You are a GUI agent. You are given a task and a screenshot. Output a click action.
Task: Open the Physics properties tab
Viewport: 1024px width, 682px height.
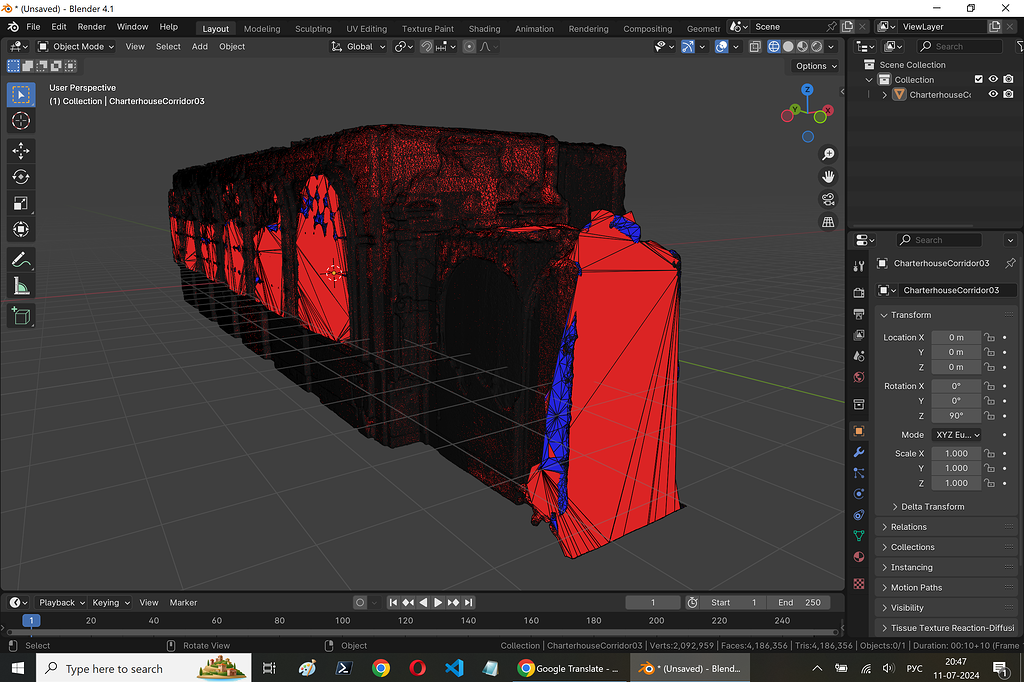[858, 494]
